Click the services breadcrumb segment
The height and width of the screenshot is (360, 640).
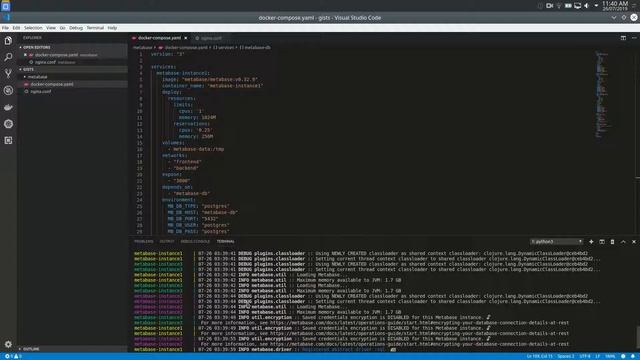[223, 47]
